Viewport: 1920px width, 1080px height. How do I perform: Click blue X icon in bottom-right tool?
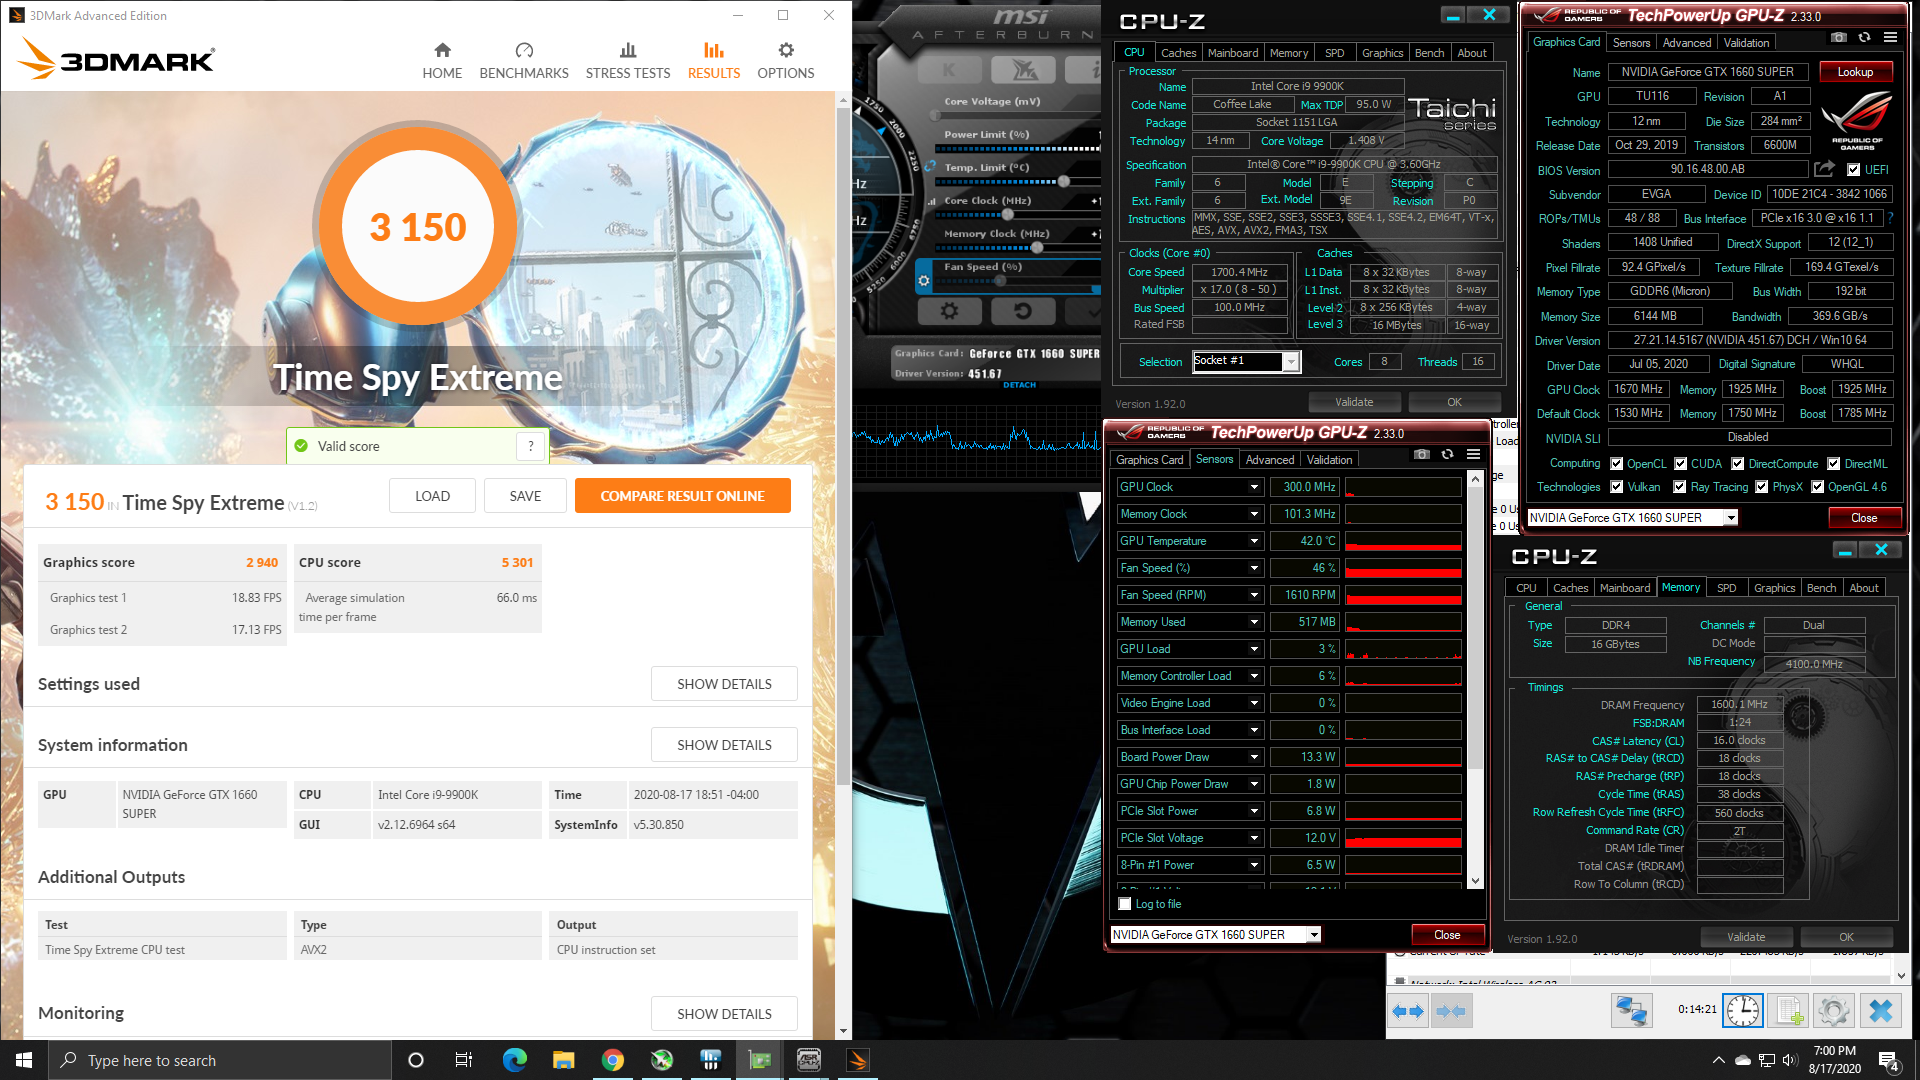(1880, 1011)
